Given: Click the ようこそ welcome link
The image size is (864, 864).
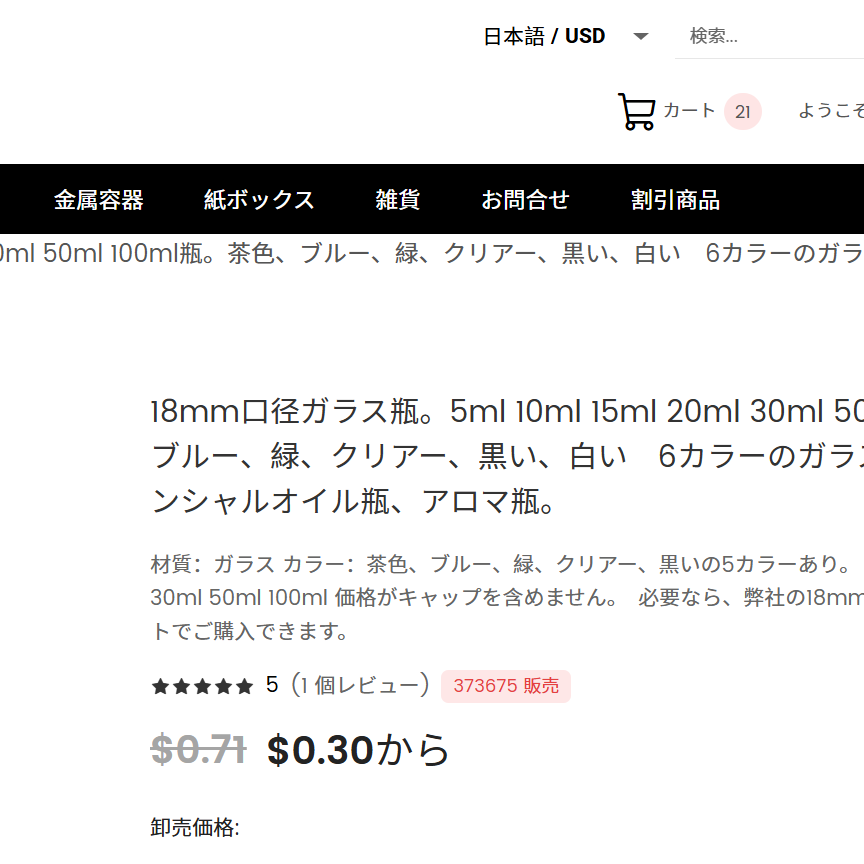Looking at the screenshot, I should (830, 111).
